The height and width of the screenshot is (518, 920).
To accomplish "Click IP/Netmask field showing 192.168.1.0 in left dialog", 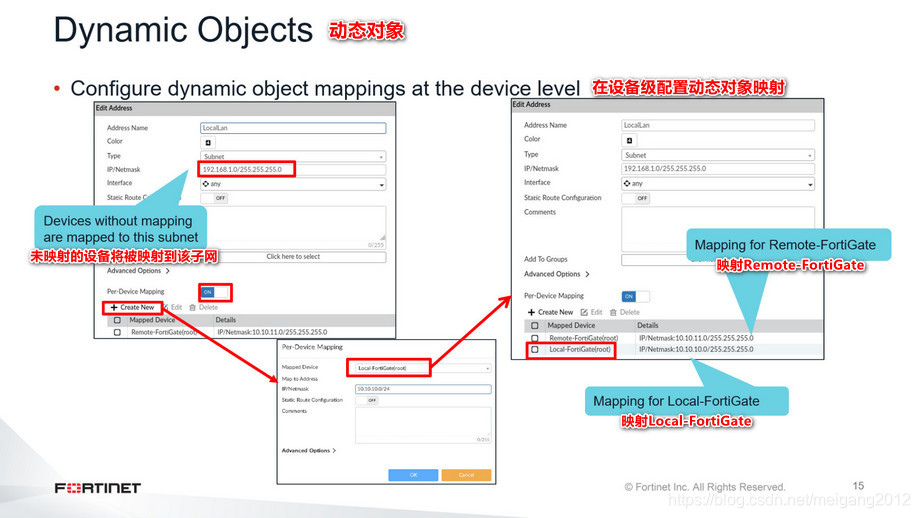I will click(293, 170).
